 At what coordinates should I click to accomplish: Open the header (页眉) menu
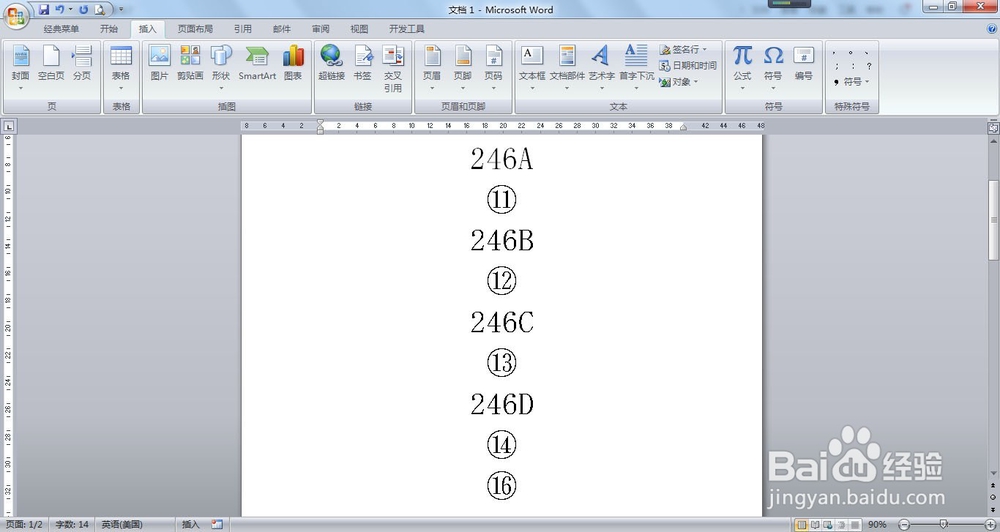[432, 67]
